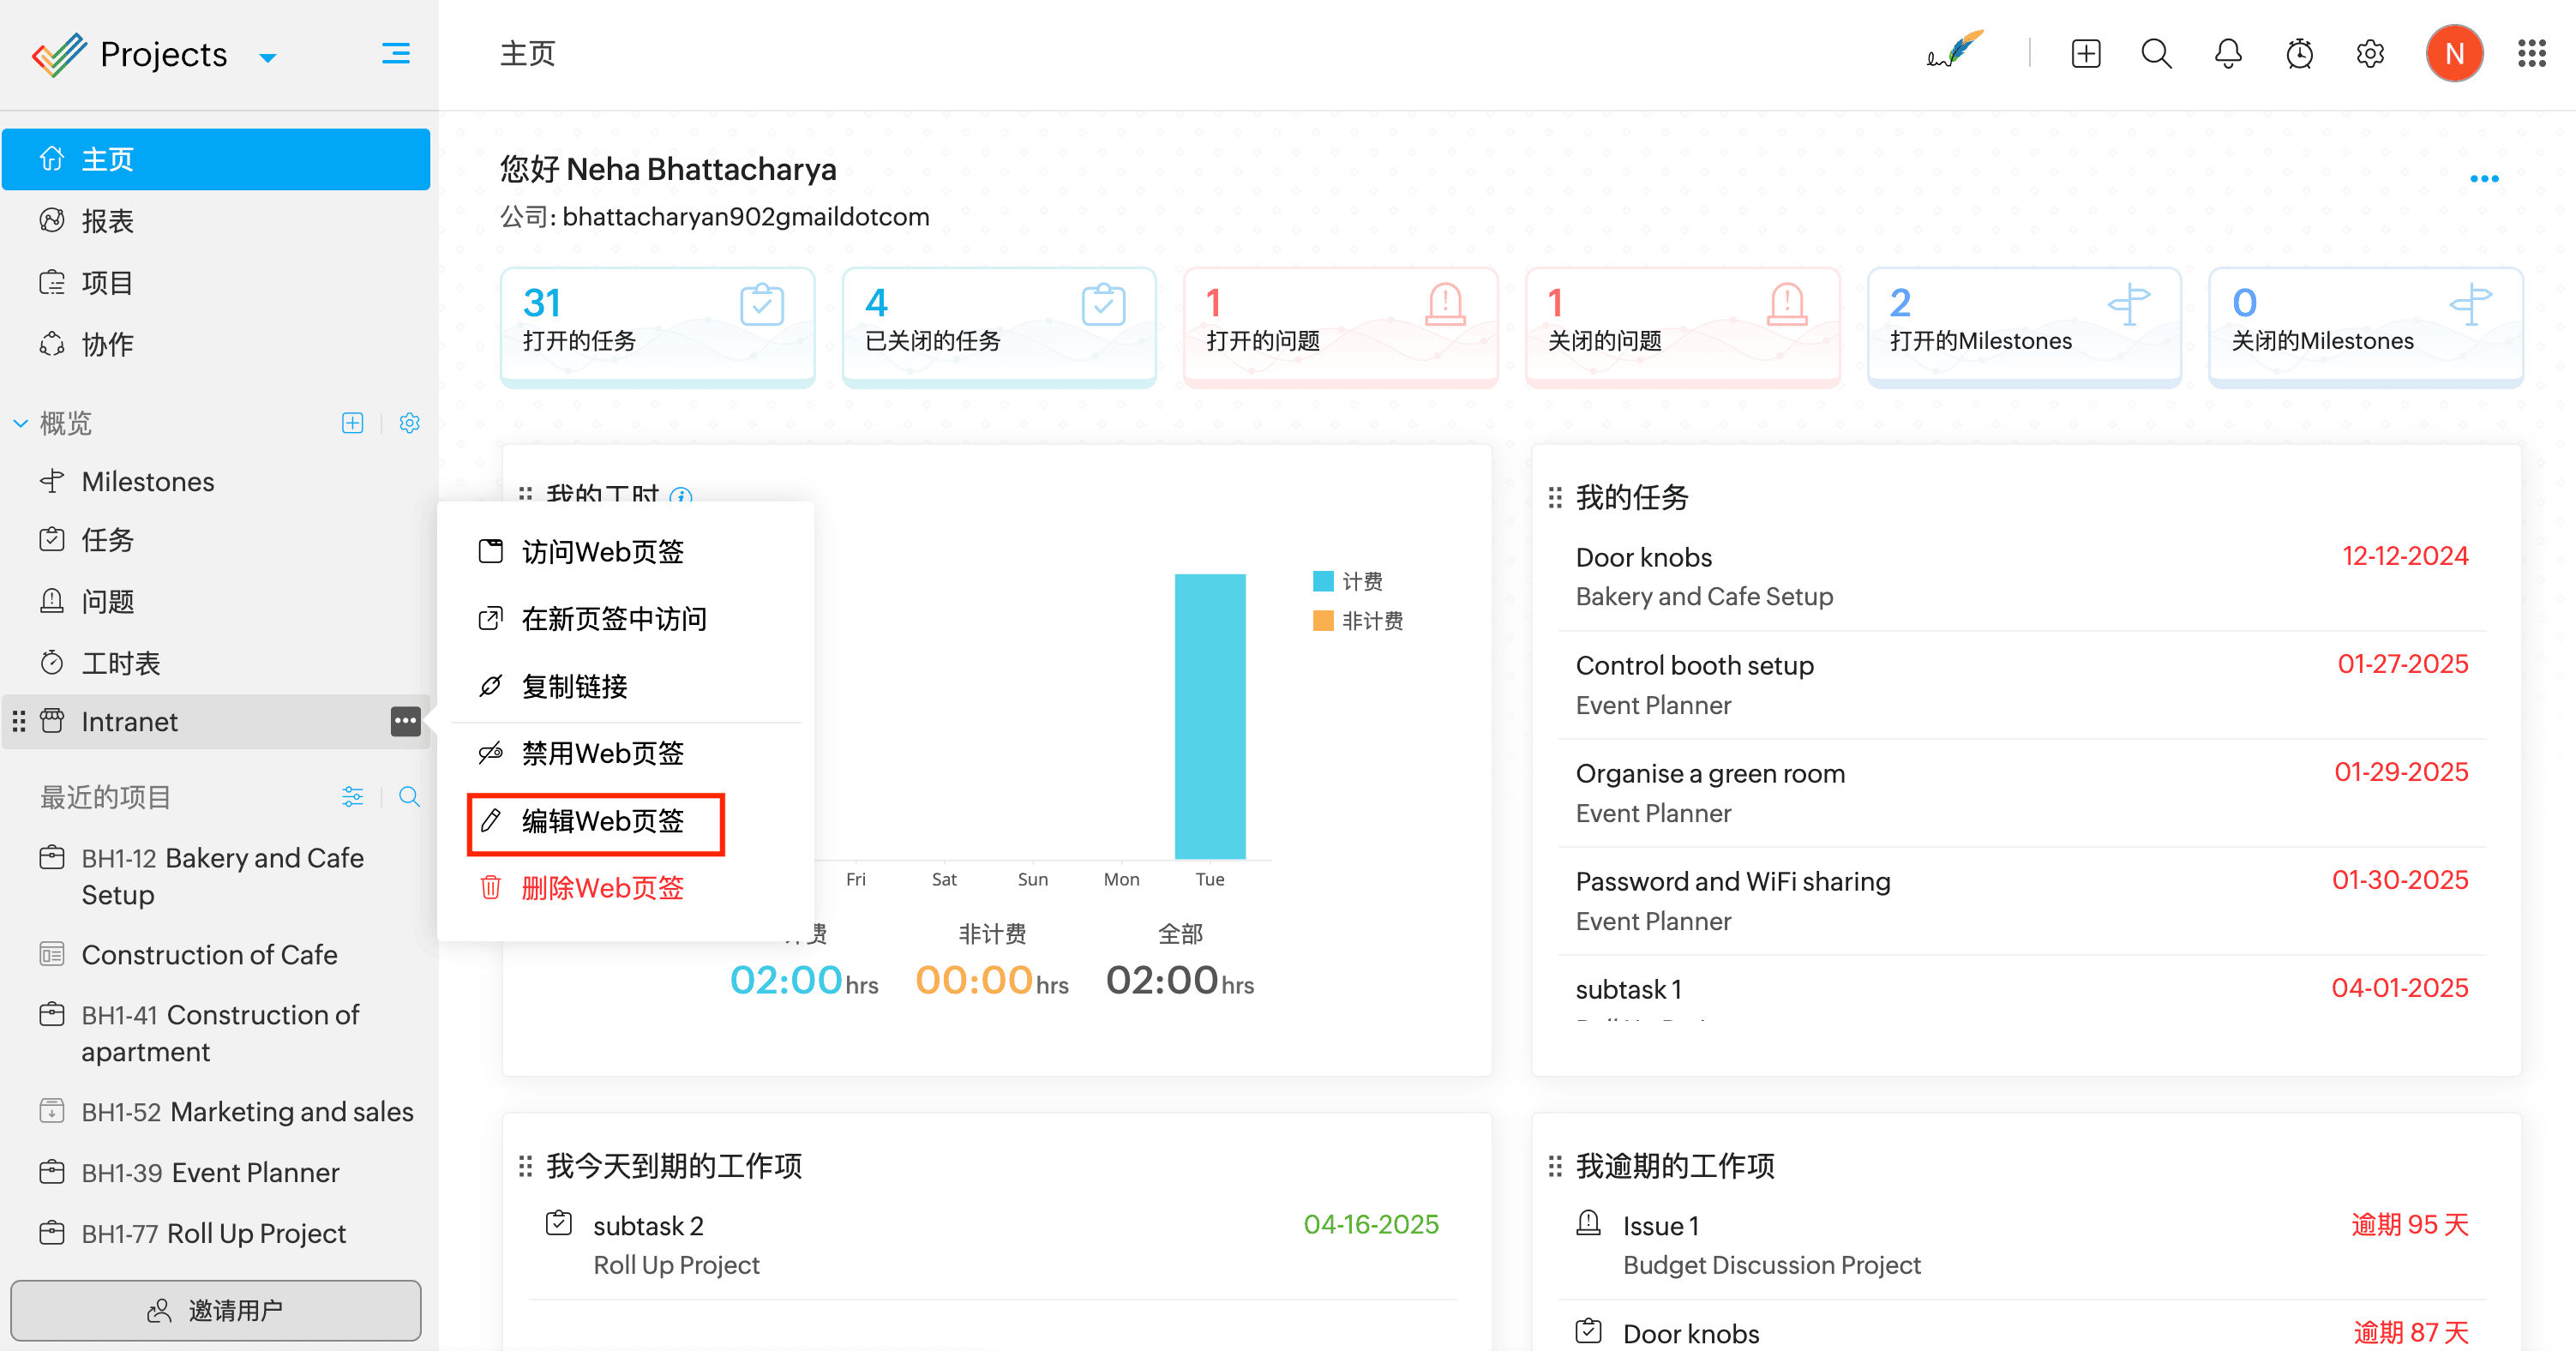Toggle the sidebar collapse hamburger icon
Screen dimensions: 2576x1351
(396, 54)
